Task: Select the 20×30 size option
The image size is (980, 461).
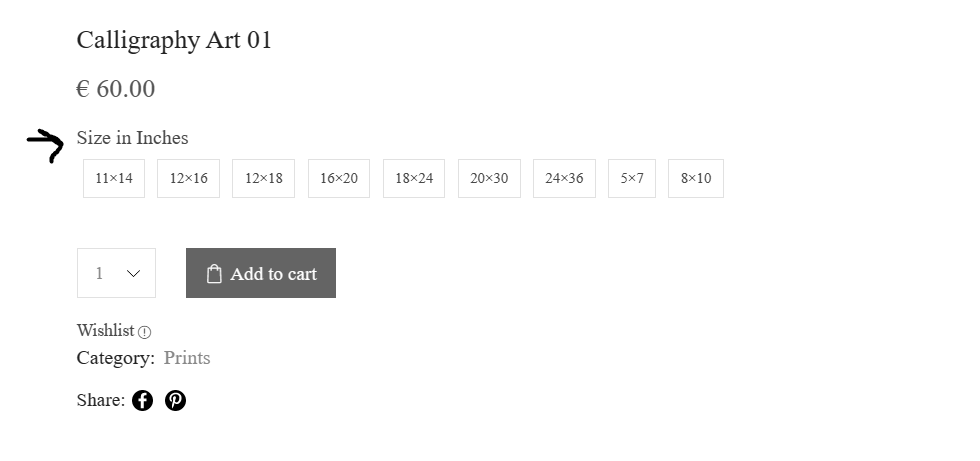Action: coord(489,179)
